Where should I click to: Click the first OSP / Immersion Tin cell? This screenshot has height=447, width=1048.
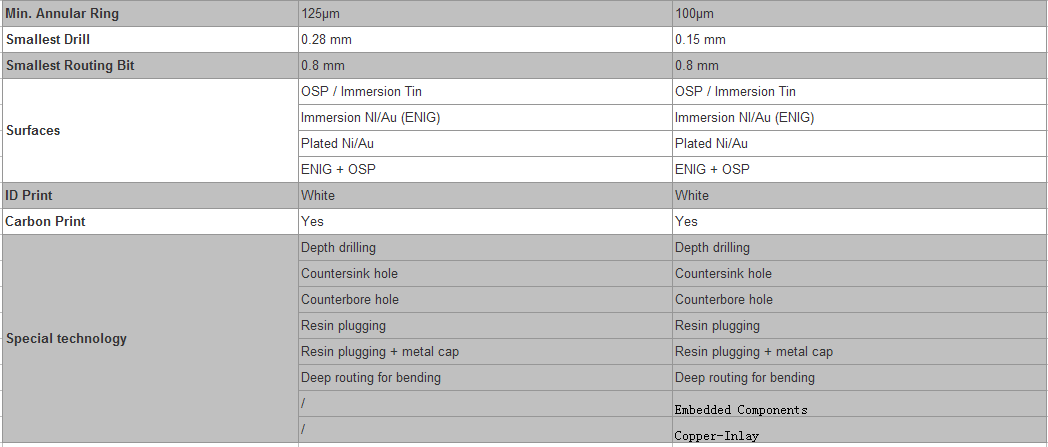click(485, 92)
